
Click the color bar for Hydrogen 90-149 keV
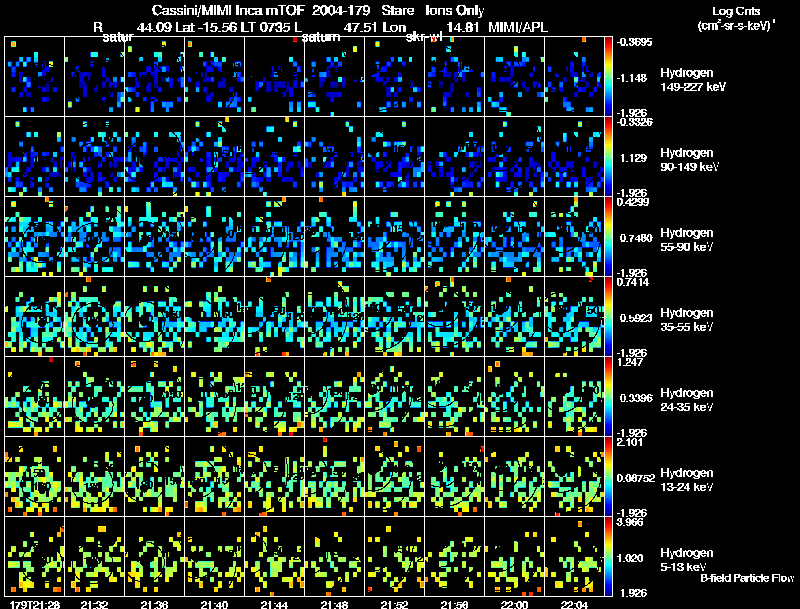pyautogui.click(x=608, y=157)
